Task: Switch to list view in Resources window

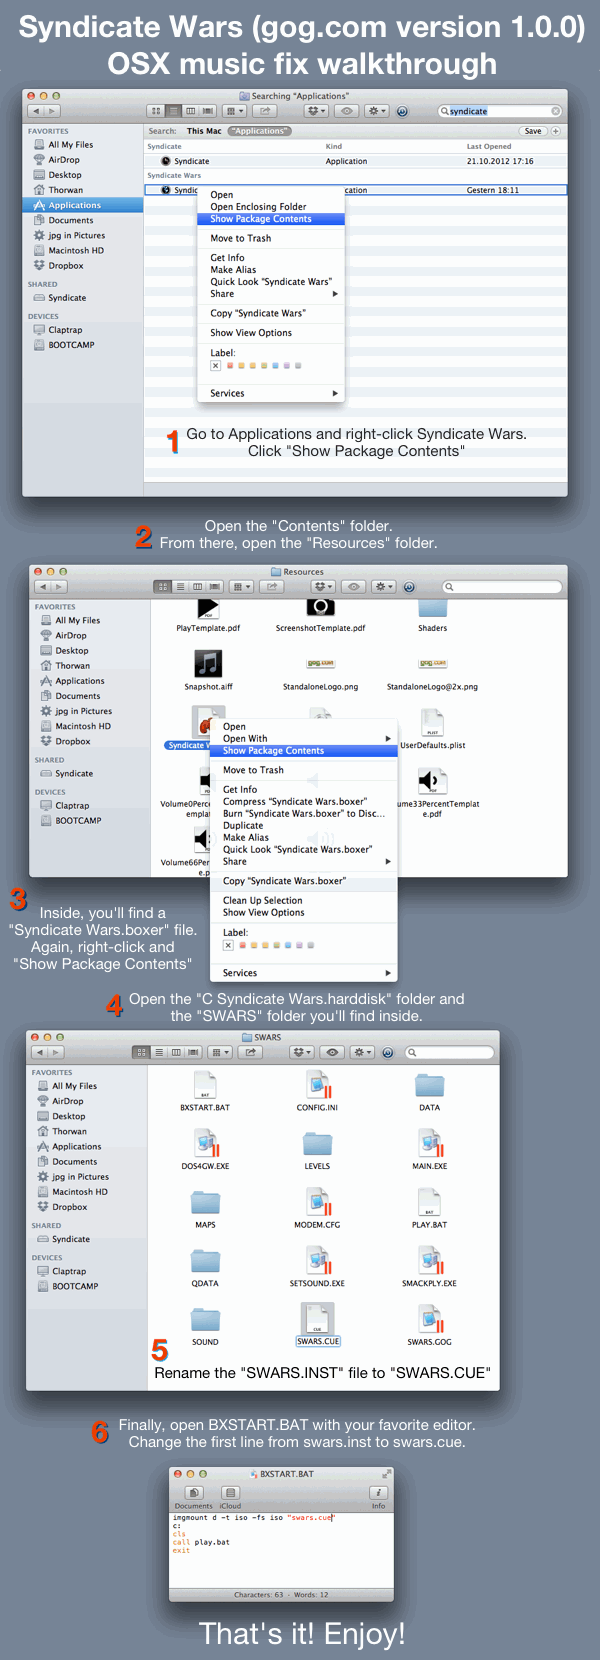Action: point(181,587)
